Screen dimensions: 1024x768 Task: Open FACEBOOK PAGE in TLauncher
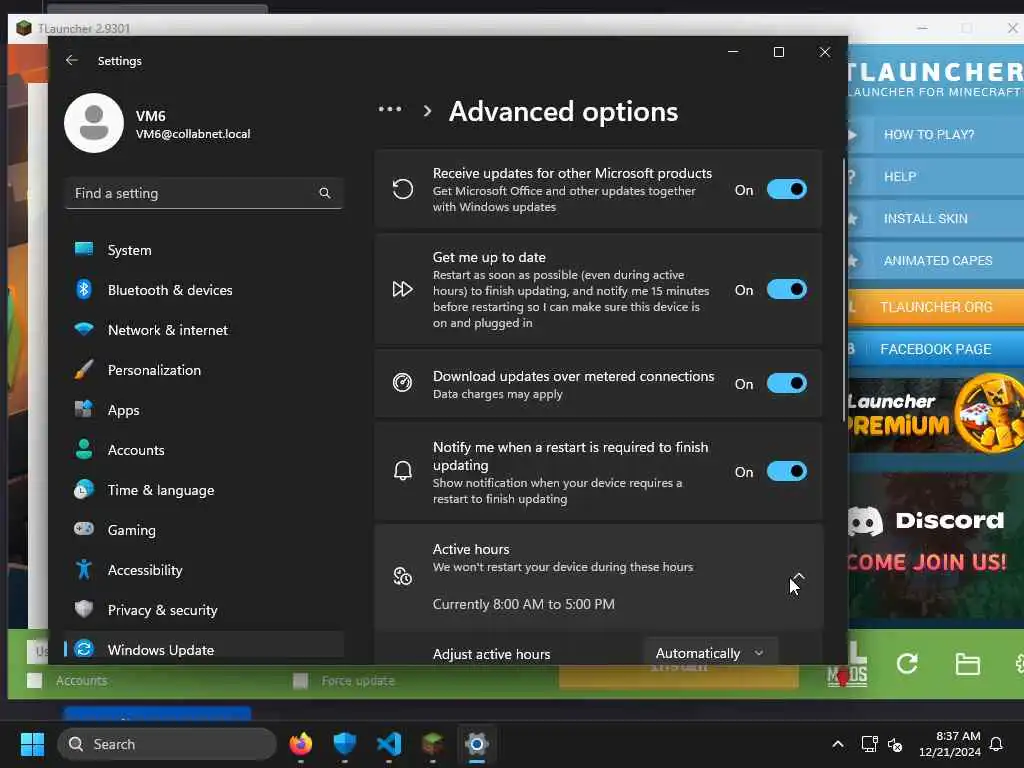coord(936,349)
